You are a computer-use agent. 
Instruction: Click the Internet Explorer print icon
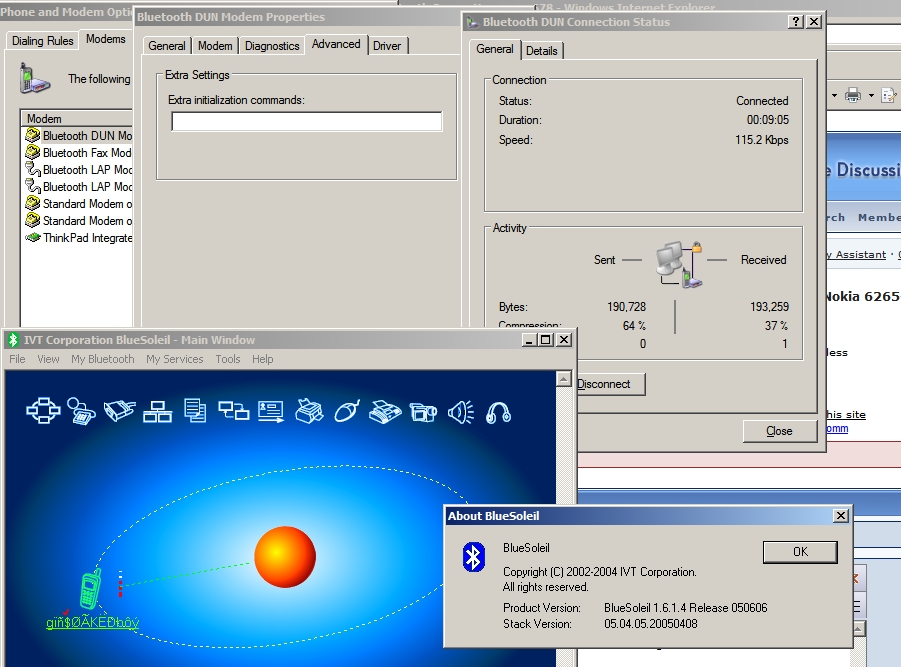click(x=853, y=95)
